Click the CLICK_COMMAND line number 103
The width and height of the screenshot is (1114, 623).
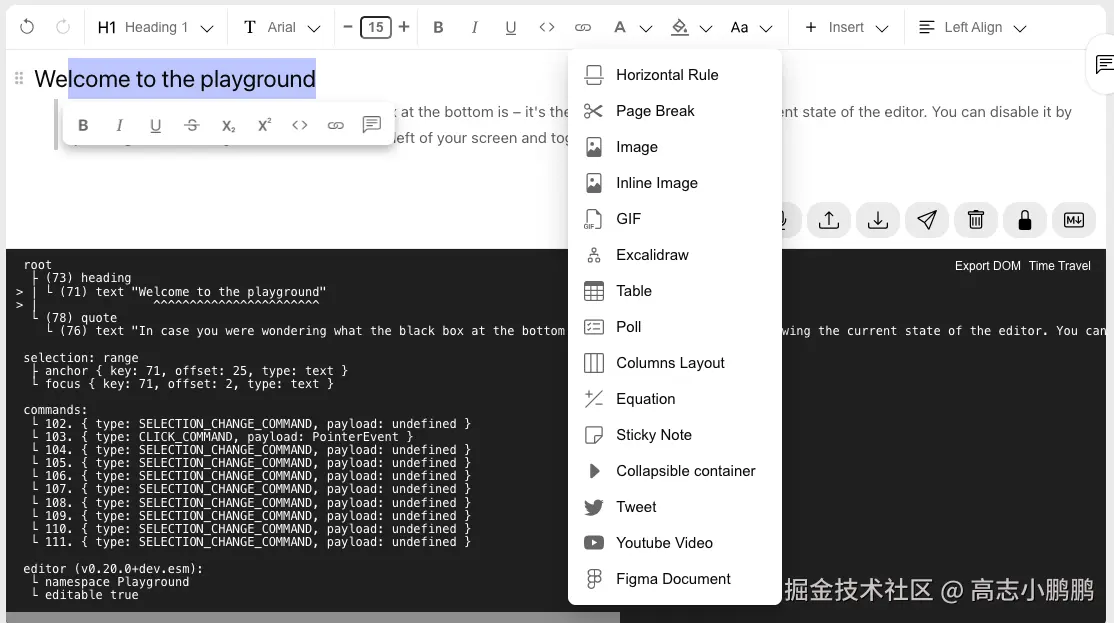[229, 436]
